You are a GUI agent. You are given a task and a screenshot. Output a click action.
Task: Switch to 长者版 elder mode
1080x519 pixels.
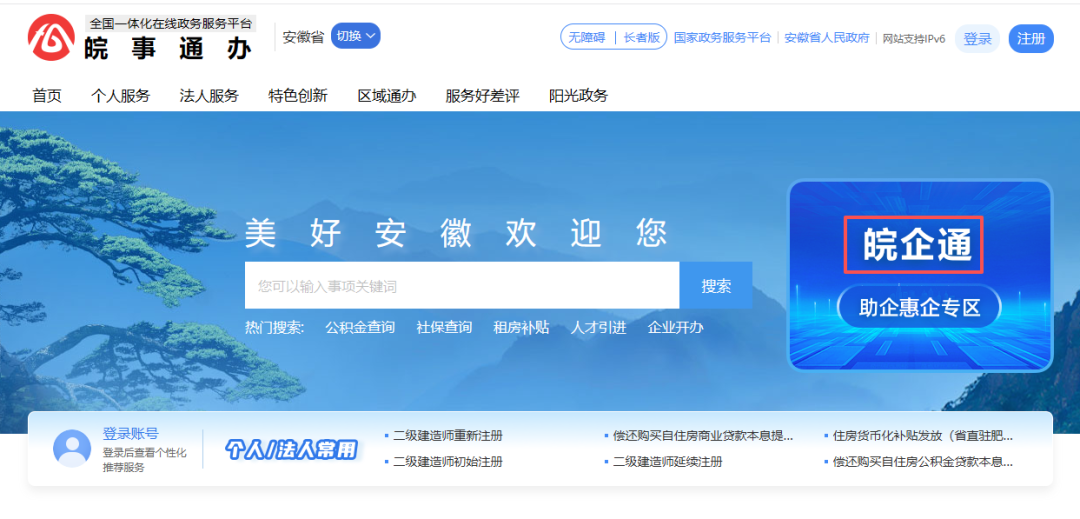tap(642, 38)
